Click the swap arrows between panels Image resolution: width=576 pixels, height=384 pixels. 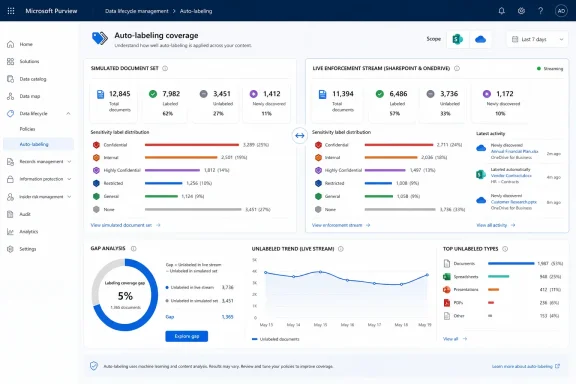pos(300,136)
